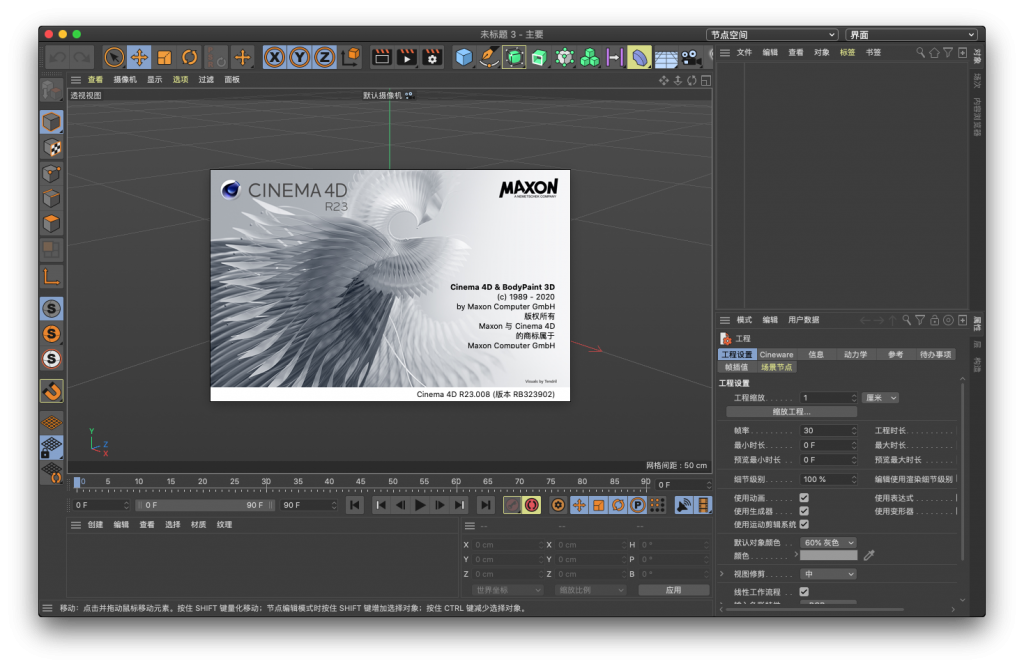Open object manager 文件 menu

pos(744,52)
